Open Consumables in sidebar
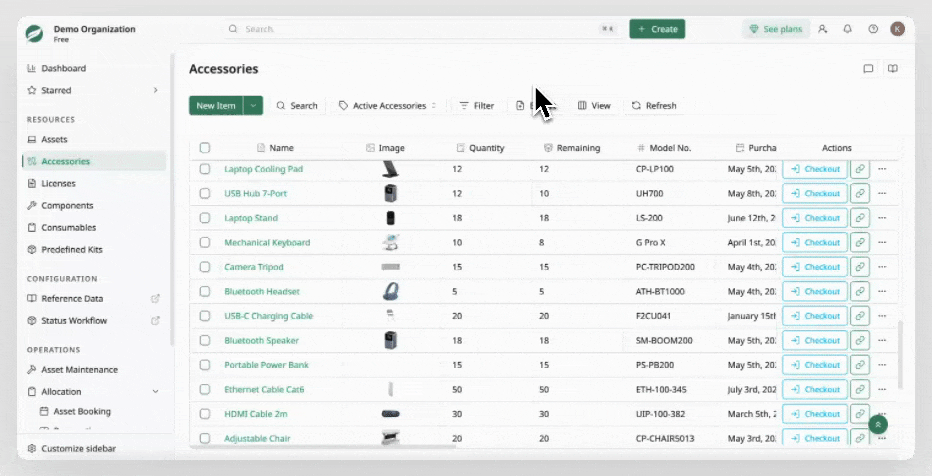Viewport: 932px width, 476px height. pyautogui.click(x=94, y=227)
